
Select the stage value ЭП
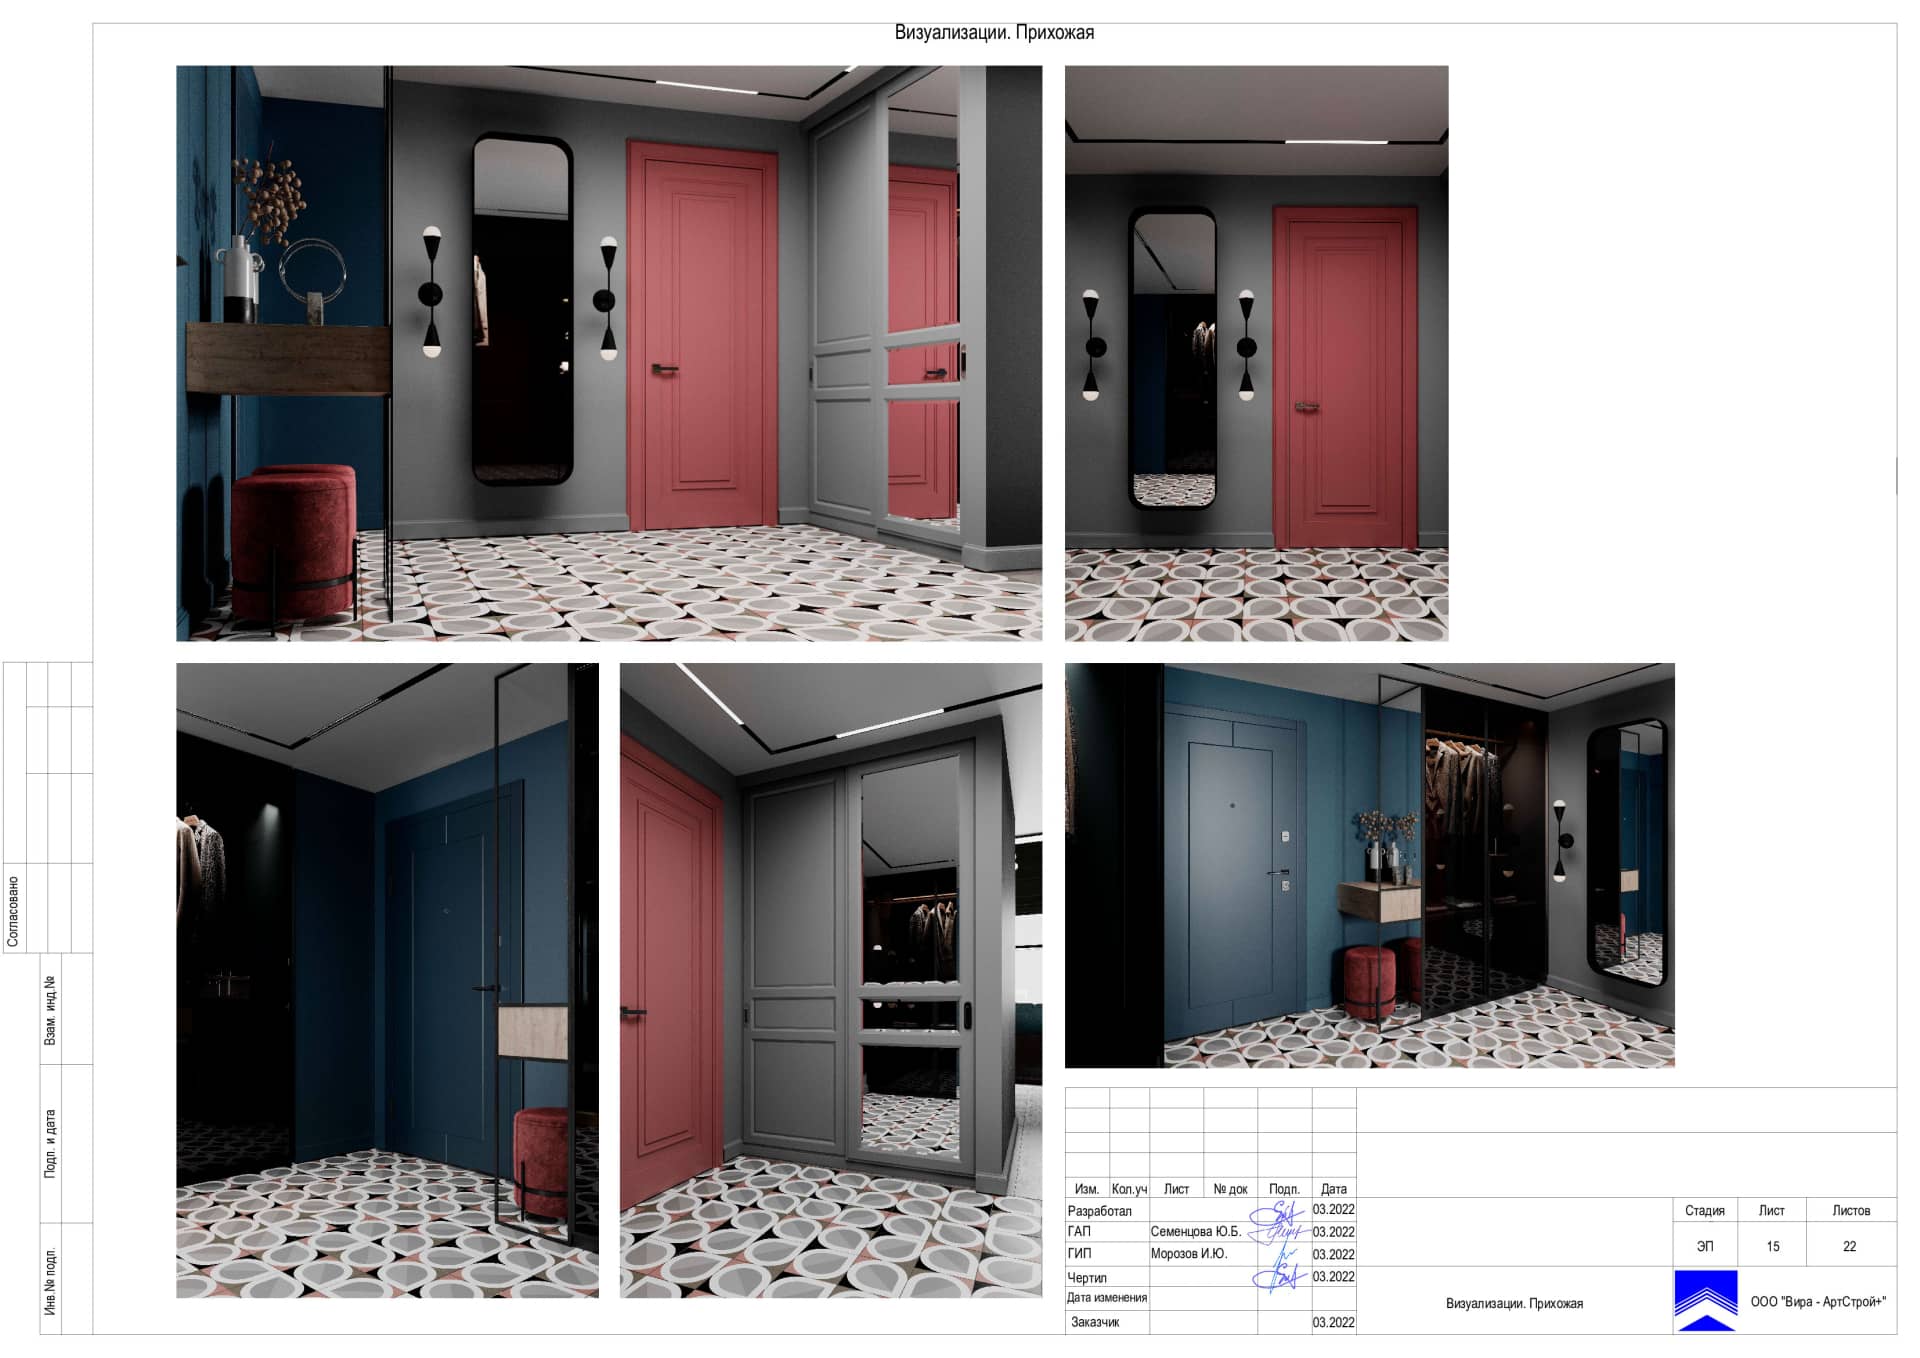coord(1705,1247)
